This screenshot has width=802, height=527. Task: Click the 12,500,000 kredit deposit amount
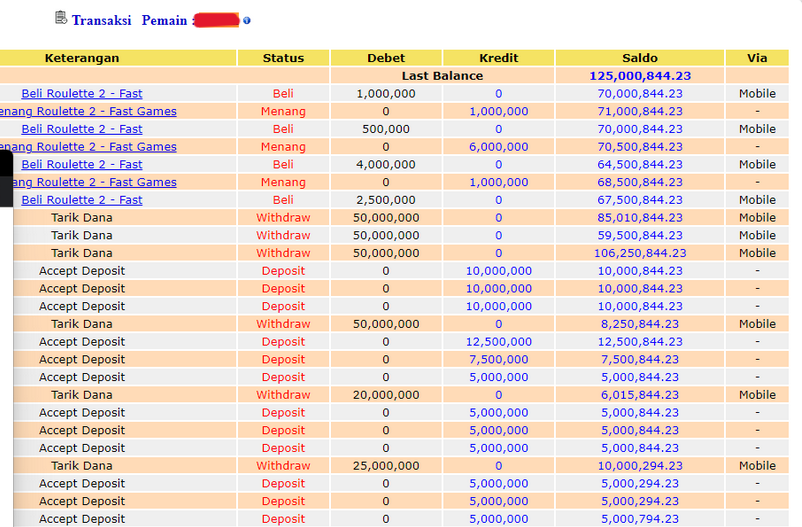(498, 342)
